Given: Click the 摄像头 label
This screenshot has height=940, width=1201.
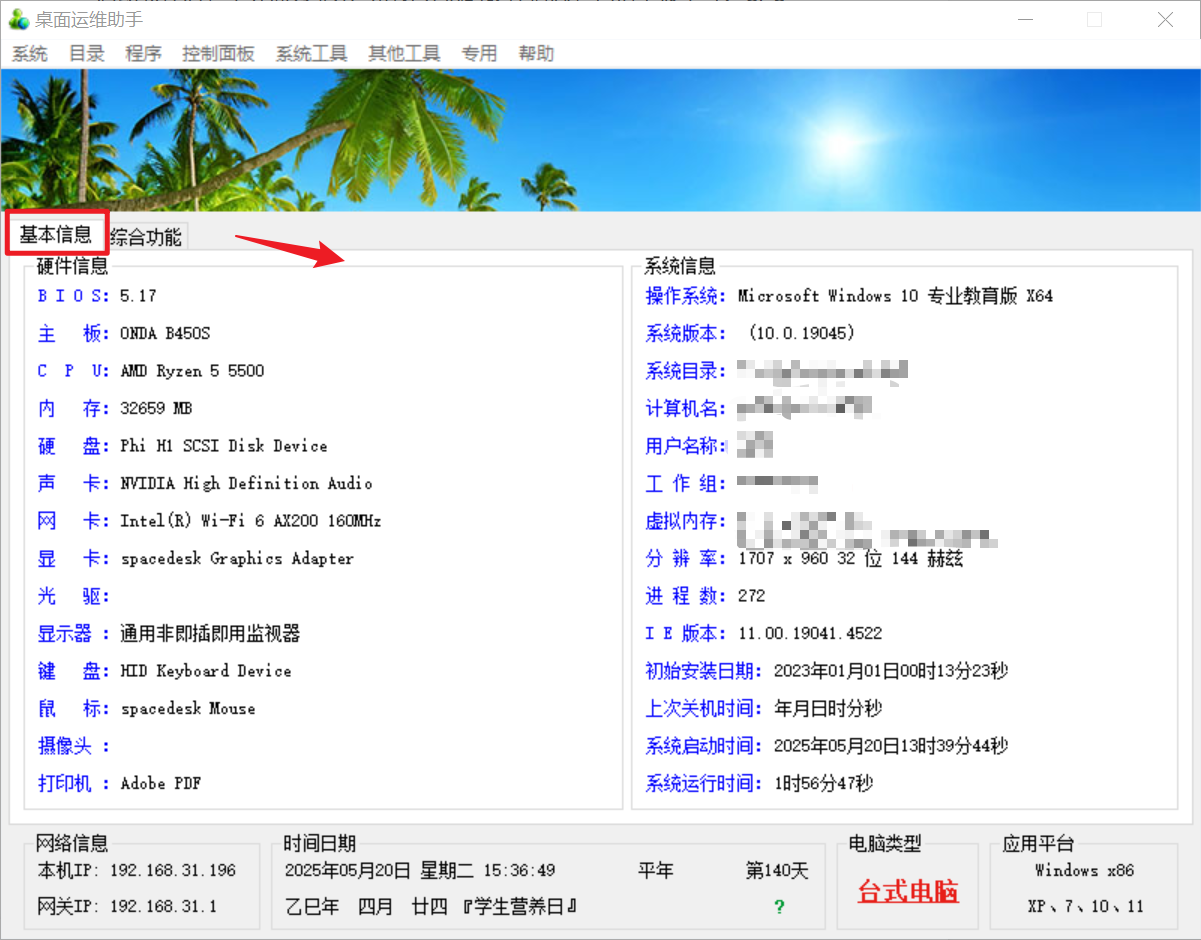Looking at the screenshot, I should click(x=73, y=746).
